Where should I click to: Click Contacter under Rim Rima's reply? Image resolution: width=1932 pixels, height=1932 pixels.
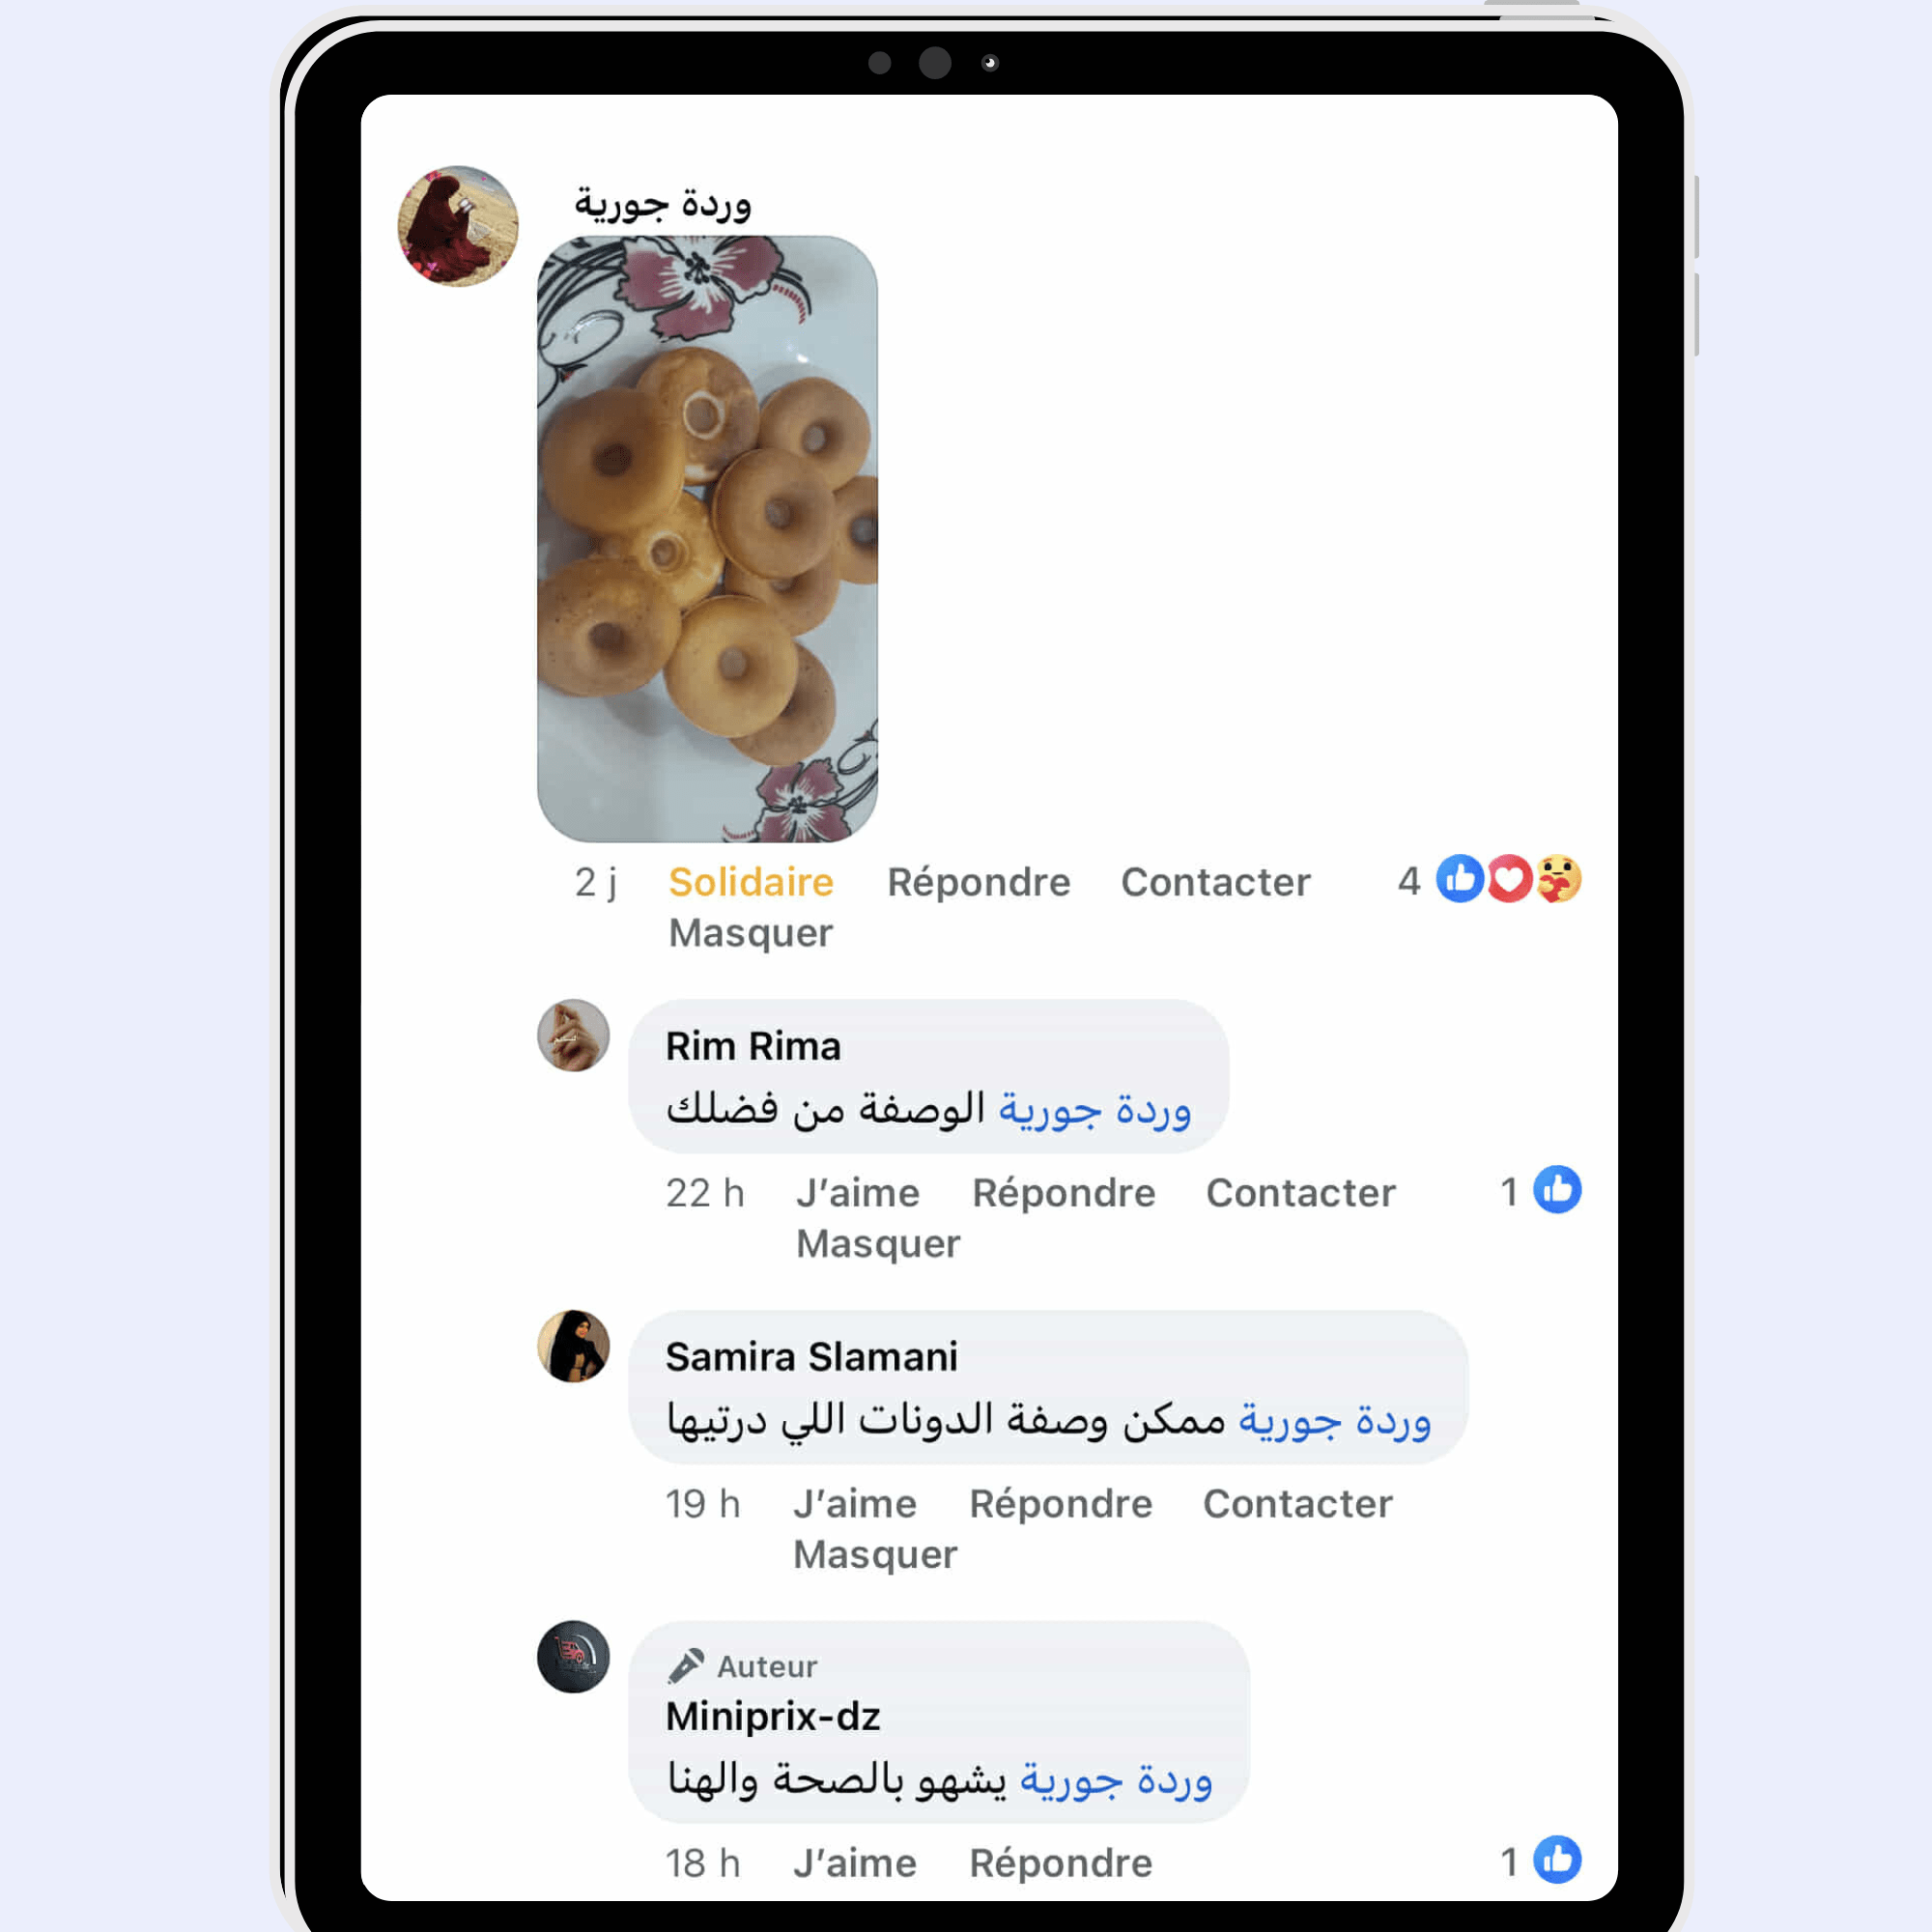pyautogui.click(x=1300, y=1193)
